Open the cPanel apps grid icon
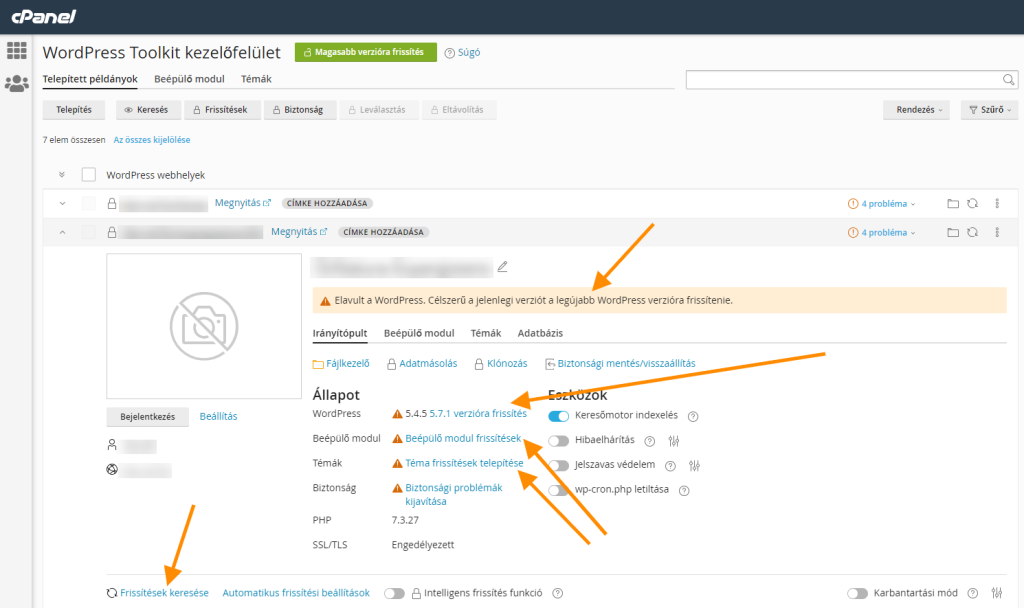 pyautogui.click(x=16, y=50)
